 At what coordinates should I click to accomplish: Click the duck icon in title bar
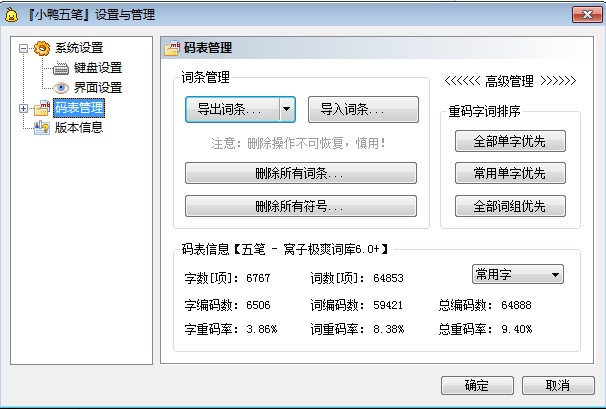coord(11,15)
